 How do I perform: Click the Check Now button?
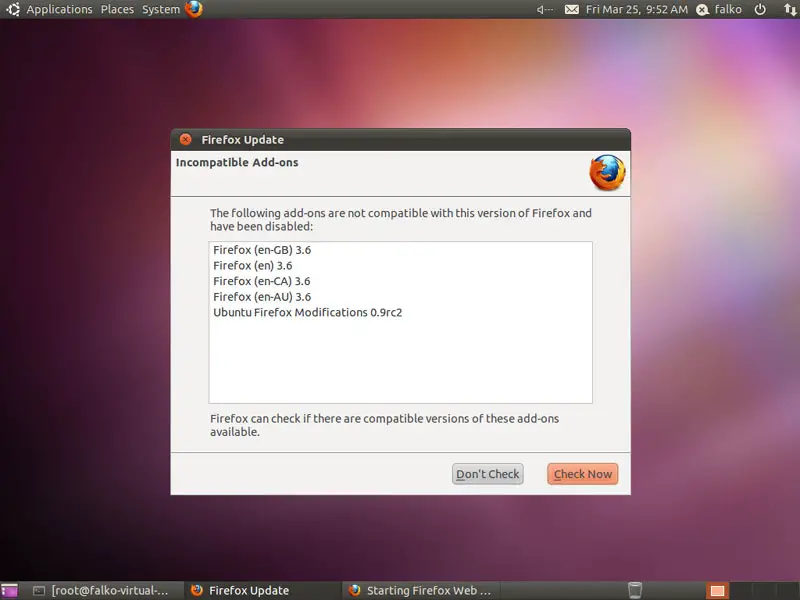pos(582,474)
